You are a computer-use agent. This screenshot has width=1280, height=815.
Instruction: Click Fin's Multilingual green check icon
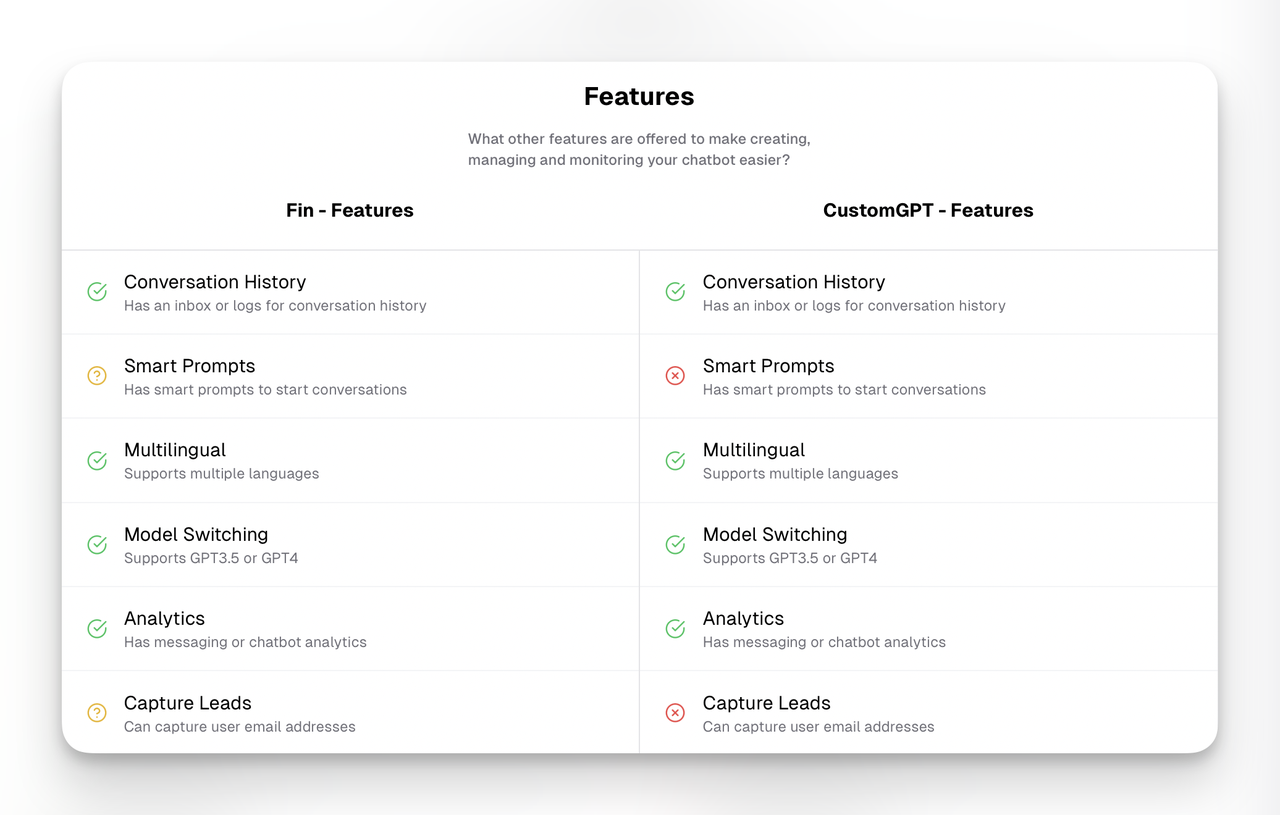97,460
